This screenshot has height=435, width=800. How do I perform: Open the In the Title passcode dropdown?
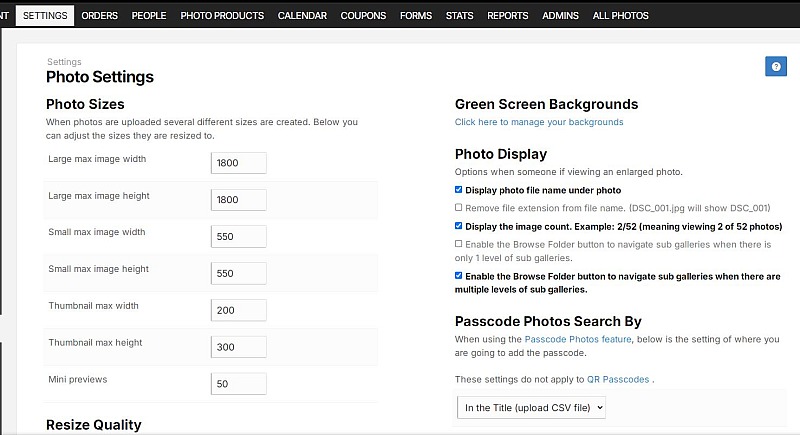point(531,407)
